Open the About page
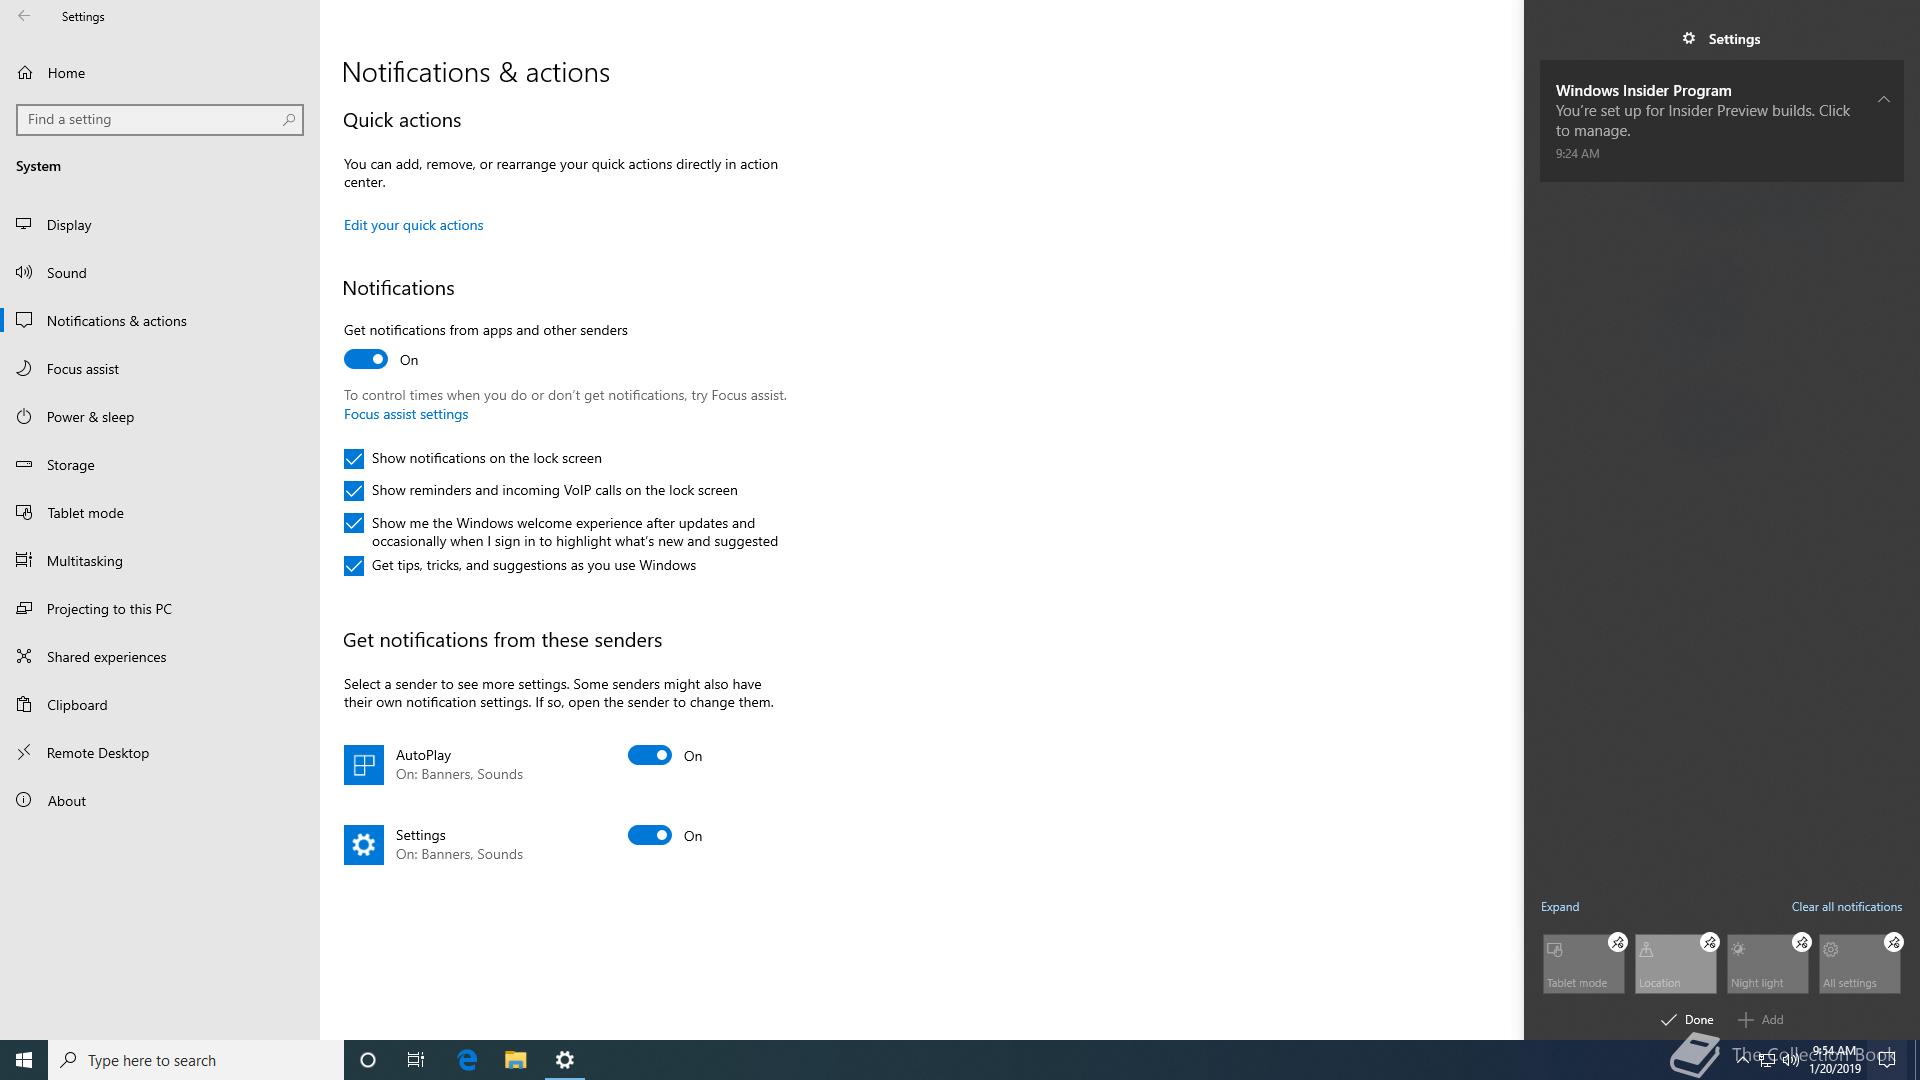The height and width of the screenshot is (1080, 1920). pos(160,801)
